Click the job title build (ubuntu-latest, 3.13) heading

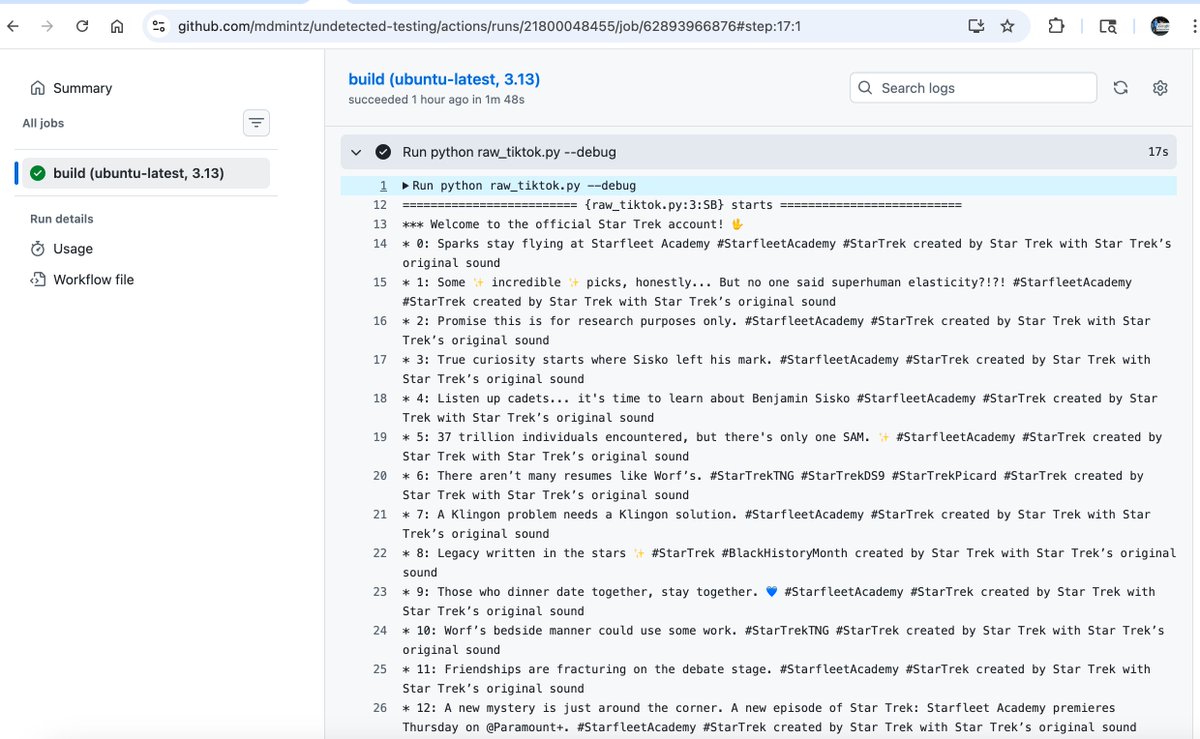444,79
